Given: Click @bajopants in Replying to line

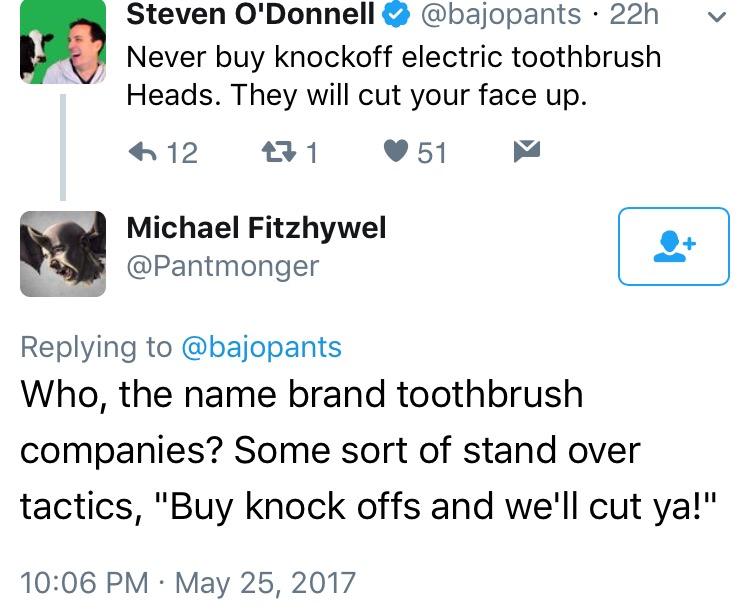Looking at the screenshot, I should [261, 347].
